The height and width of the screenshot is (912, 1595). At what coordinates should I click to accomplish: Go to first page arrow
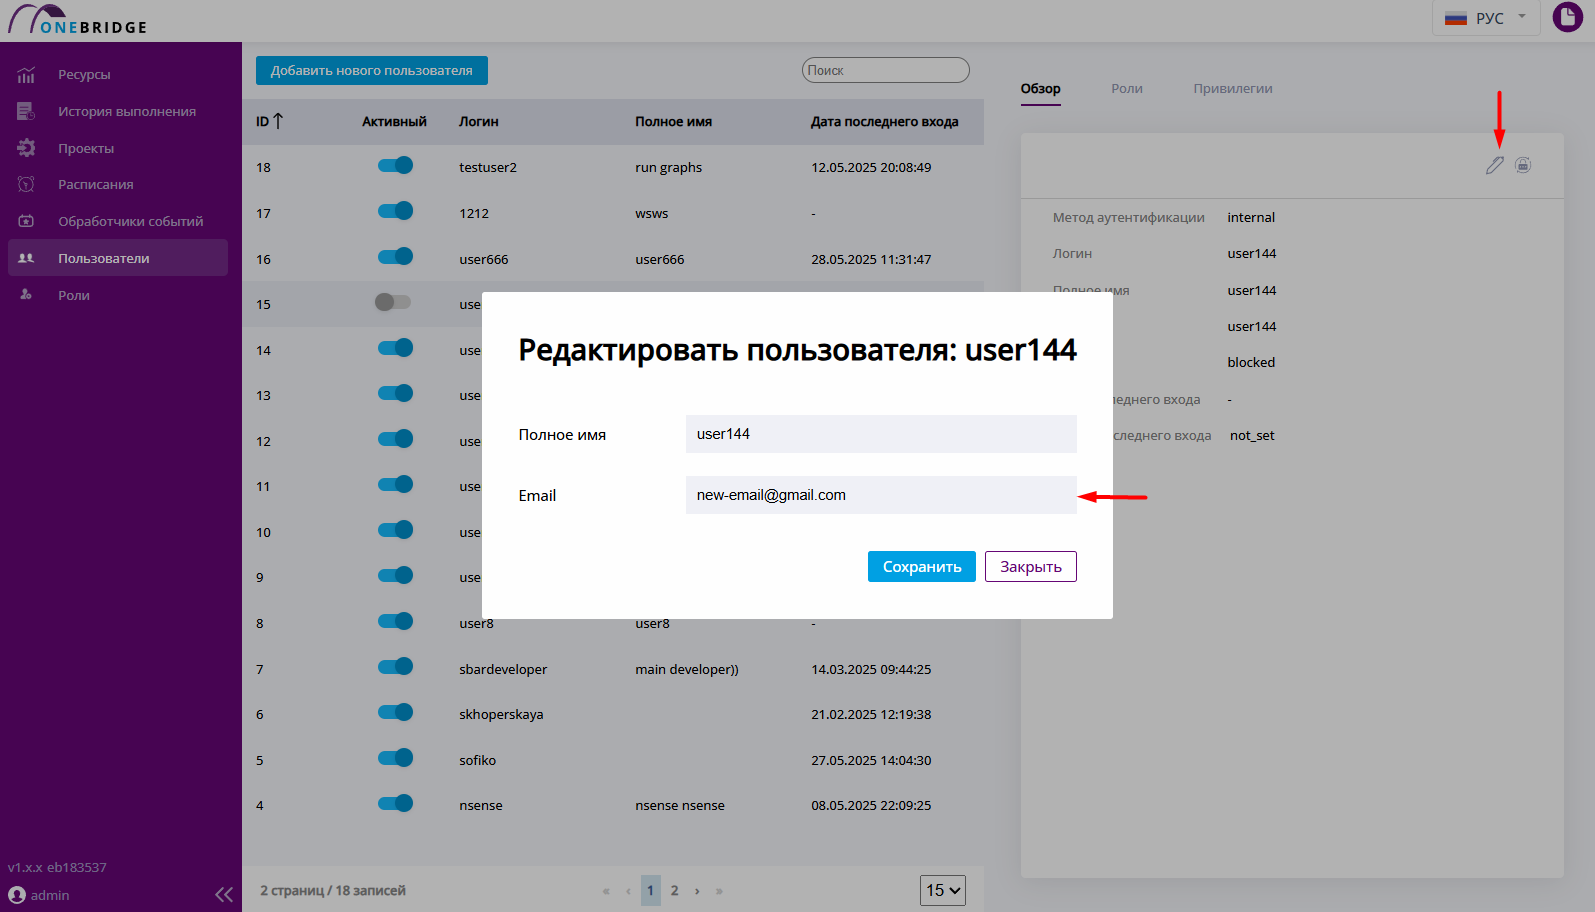click(606, 891)
